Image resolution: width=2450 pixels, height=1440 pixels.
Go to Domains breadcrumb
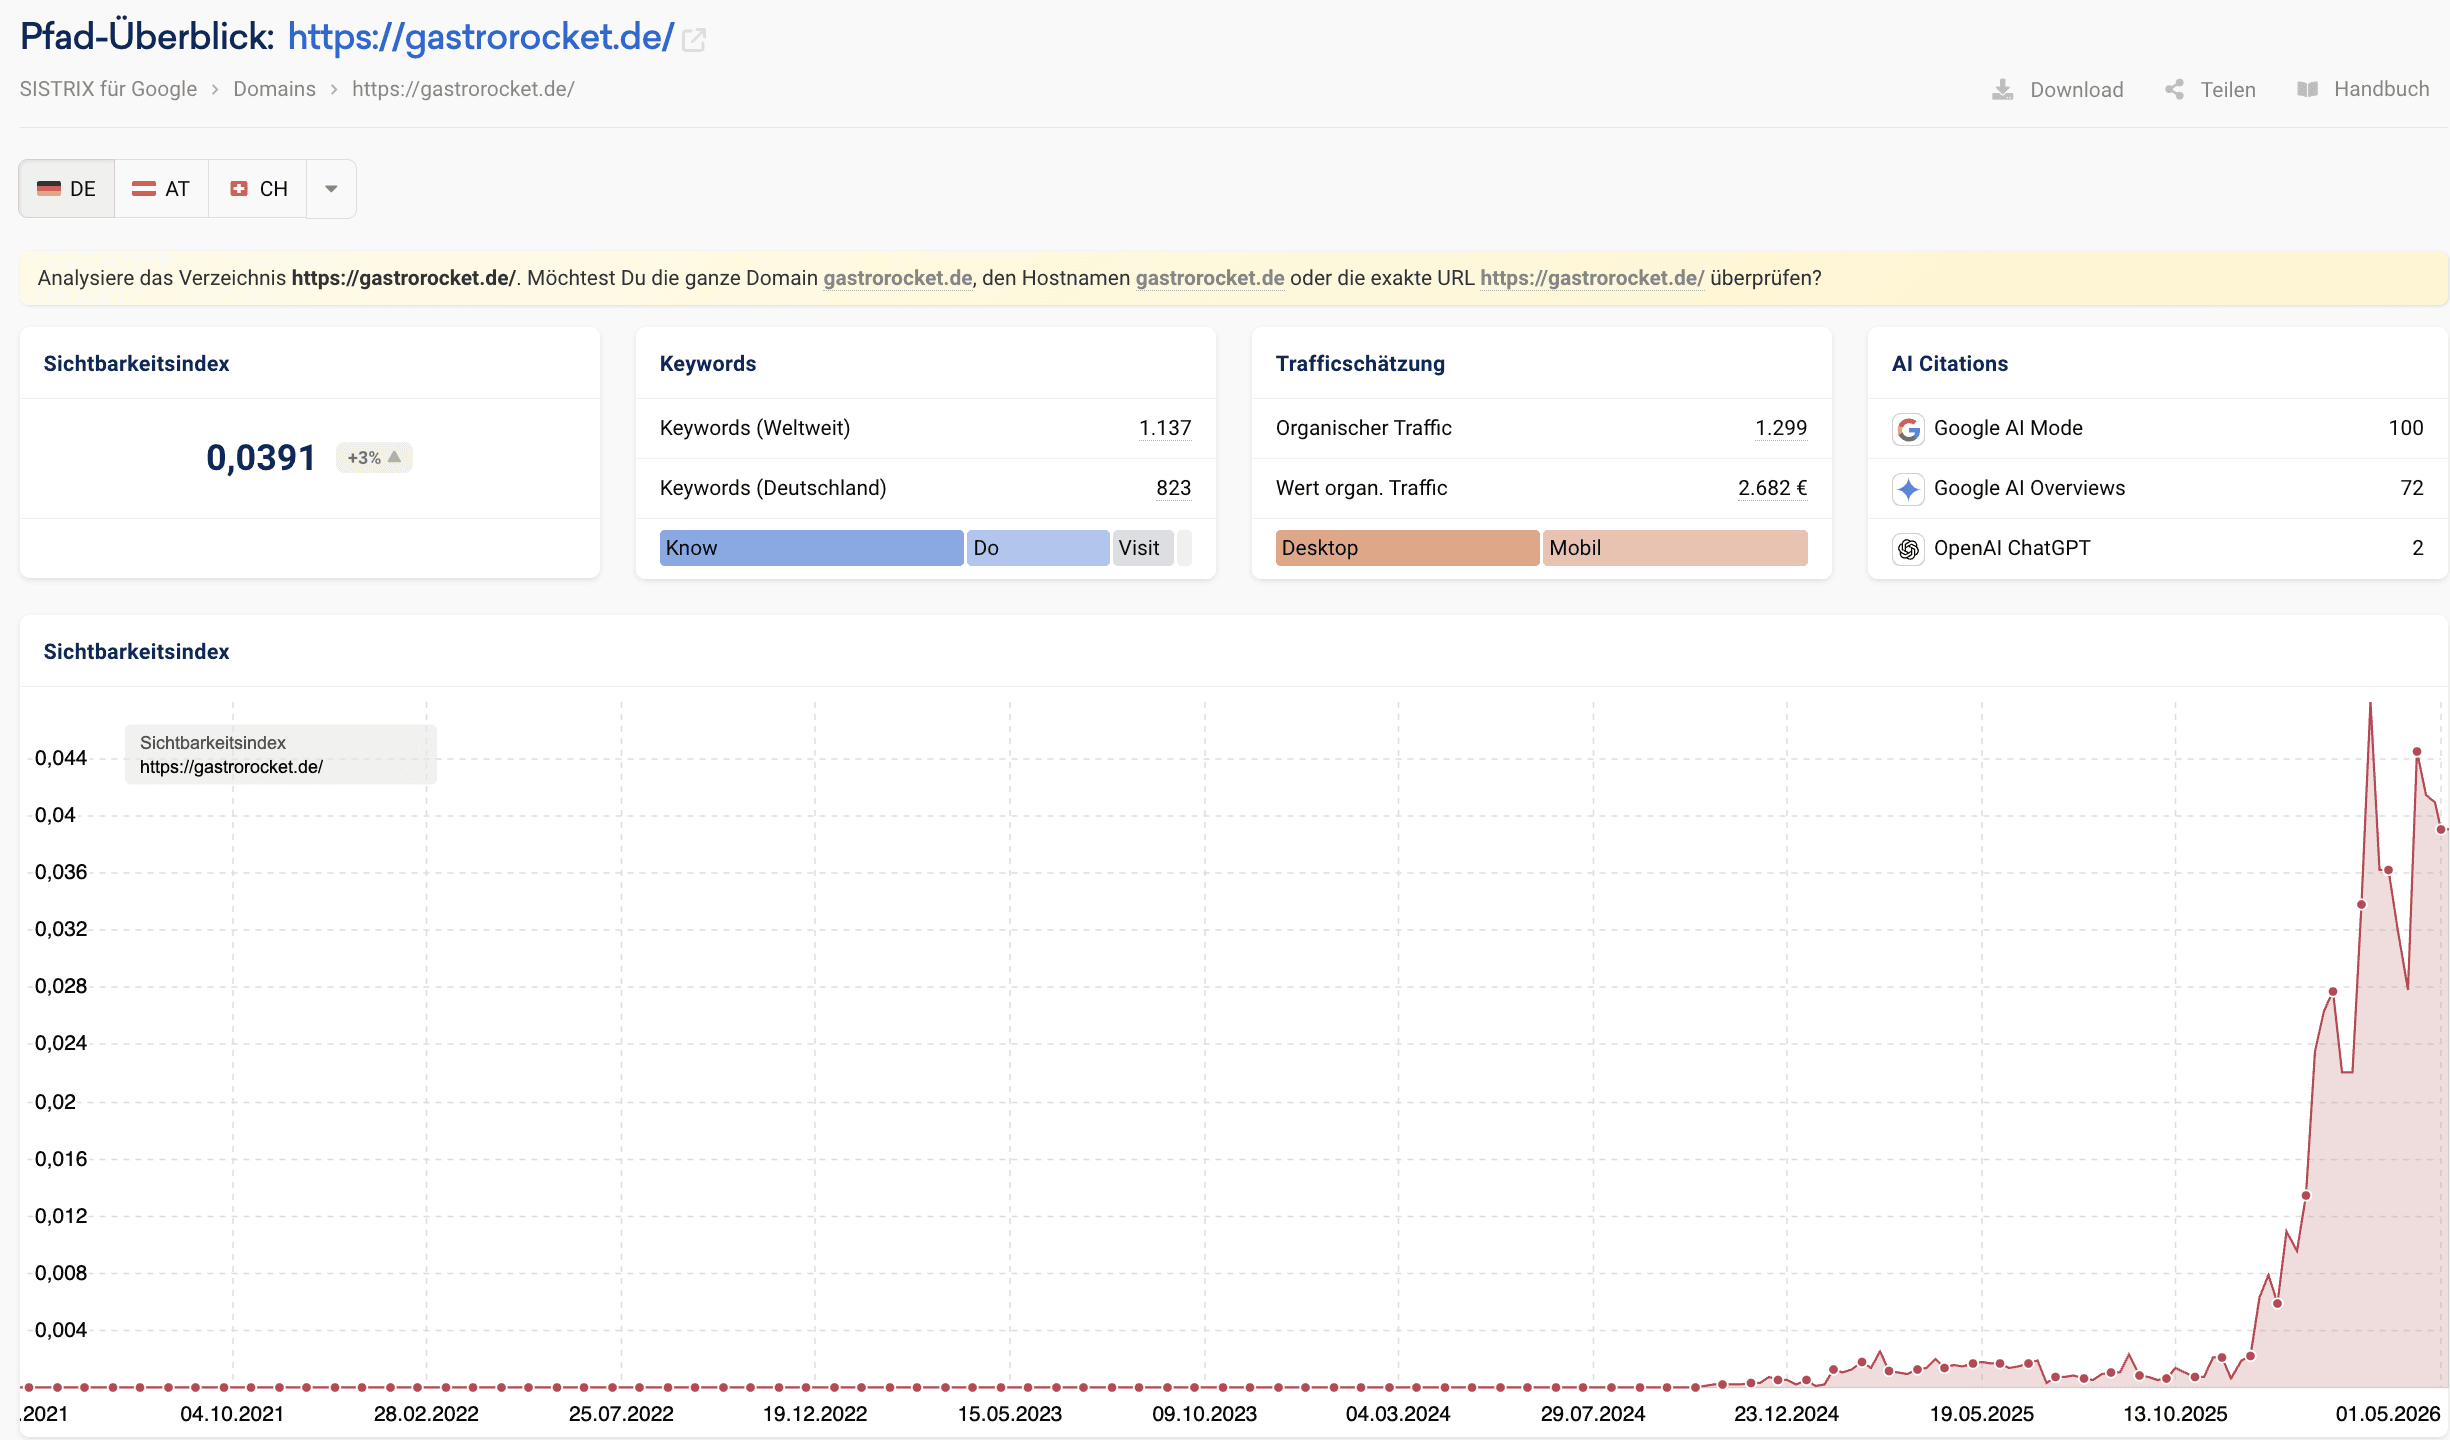275,89
